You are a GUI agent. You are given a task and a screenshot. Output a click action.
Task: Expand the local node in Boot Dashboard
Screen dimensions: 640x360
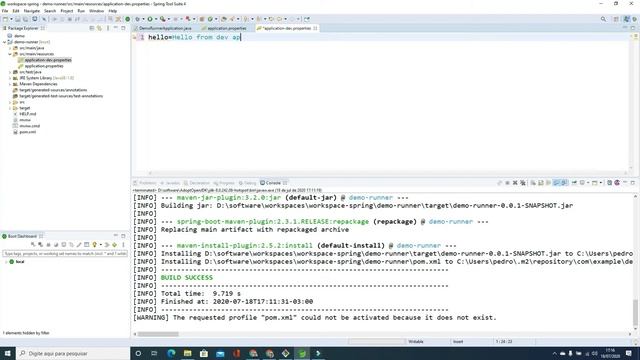(x=6, y=262)
